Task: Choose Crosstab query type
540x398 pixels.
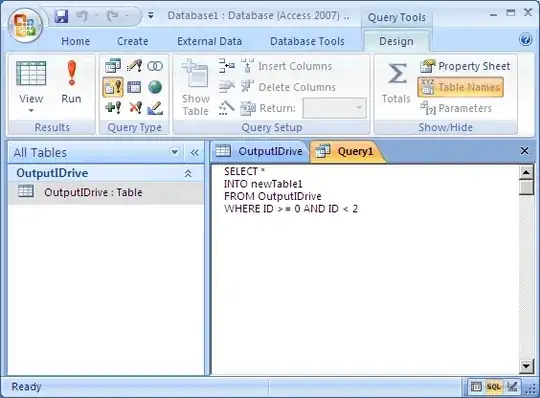Action: point(134,87)
